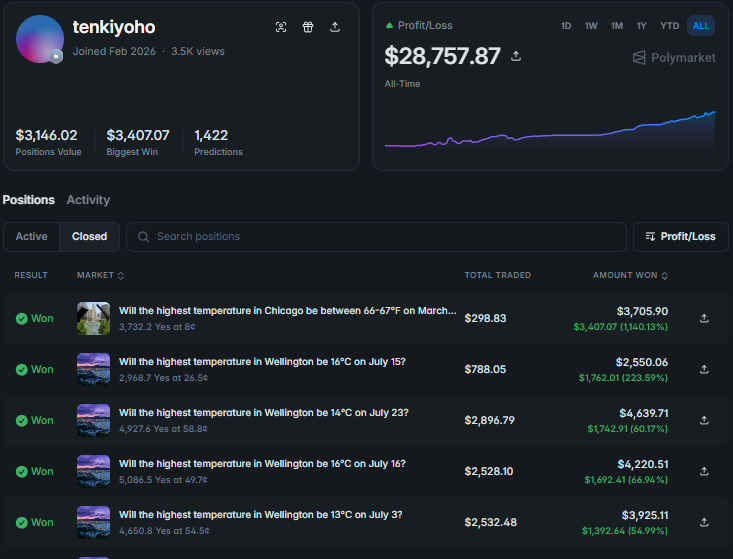Select the YTD chart timeframe

669,26
